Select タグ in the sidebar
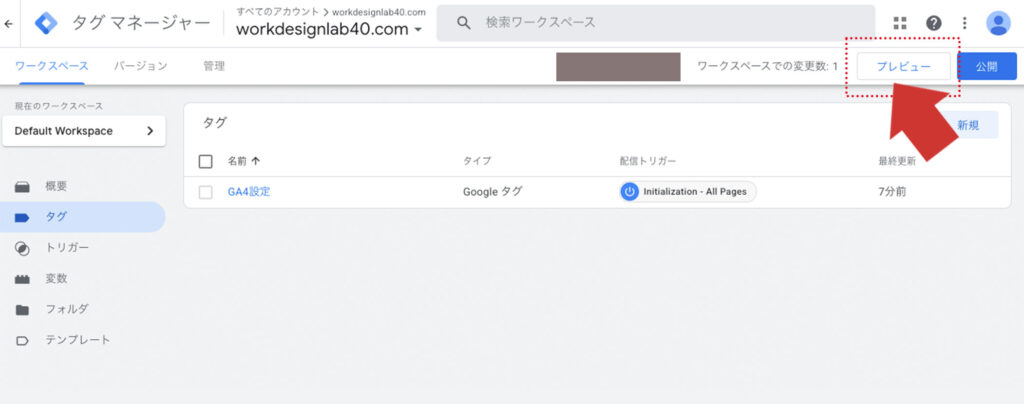Screen dimensions: 1024x404 point(82,217)
